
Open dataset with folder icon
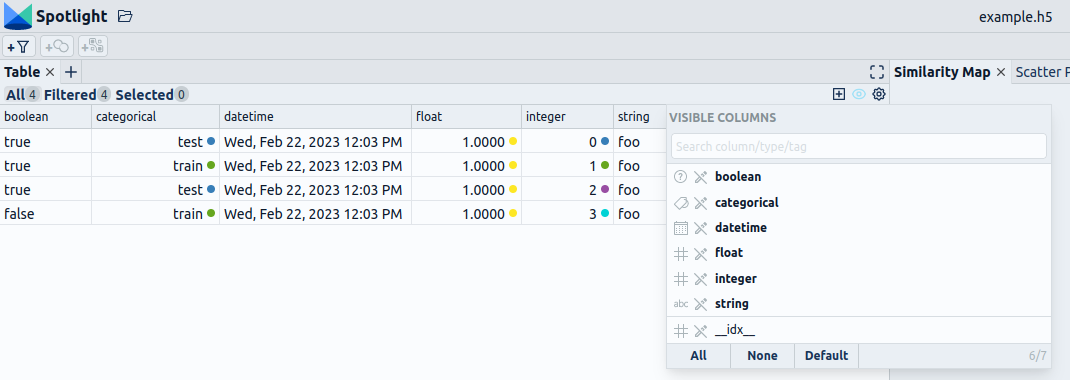point(124,16)
